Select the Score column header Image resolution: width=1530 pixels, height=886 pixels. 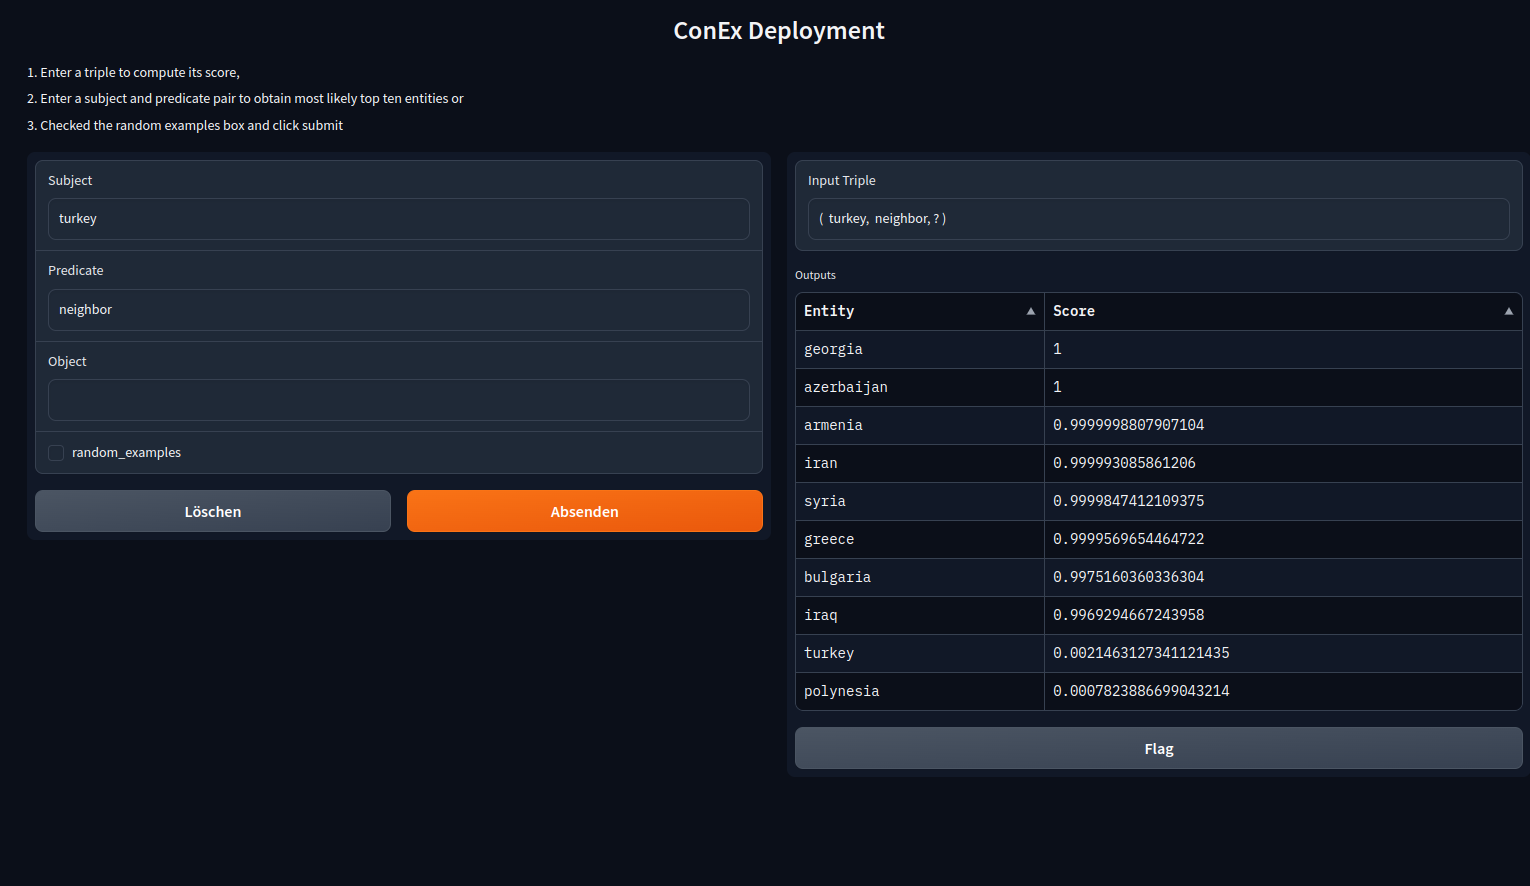(x=1283, y=311)
